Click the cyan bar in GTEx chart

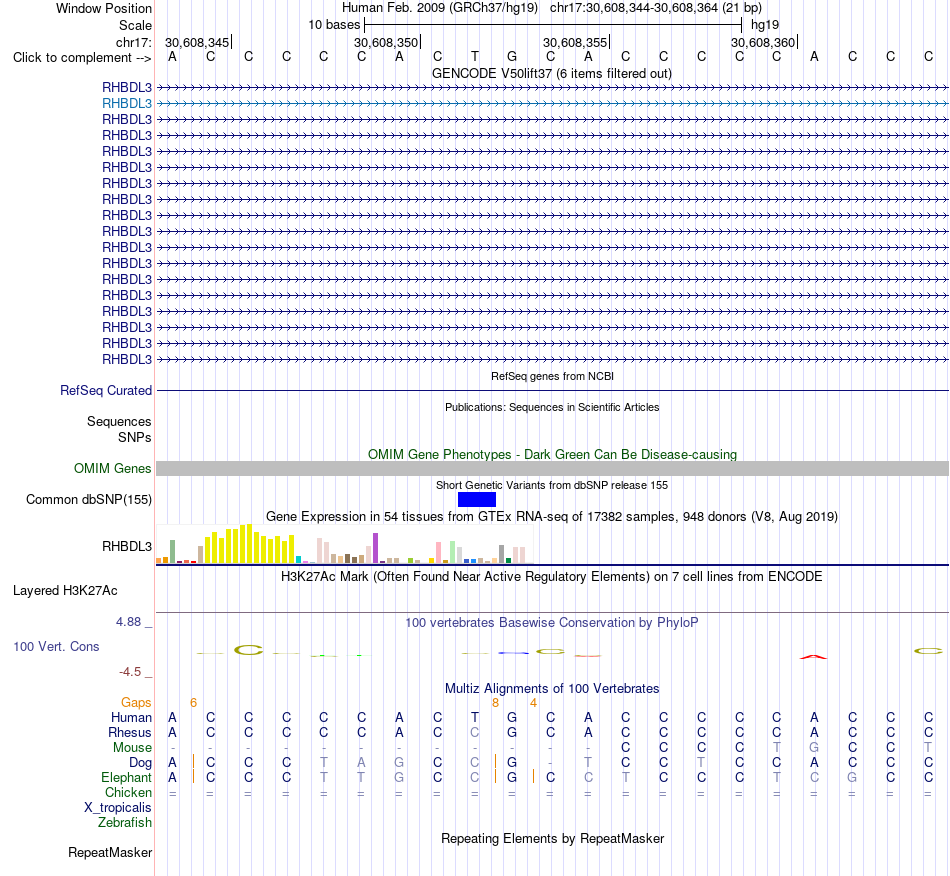click(x=298, y=560)
